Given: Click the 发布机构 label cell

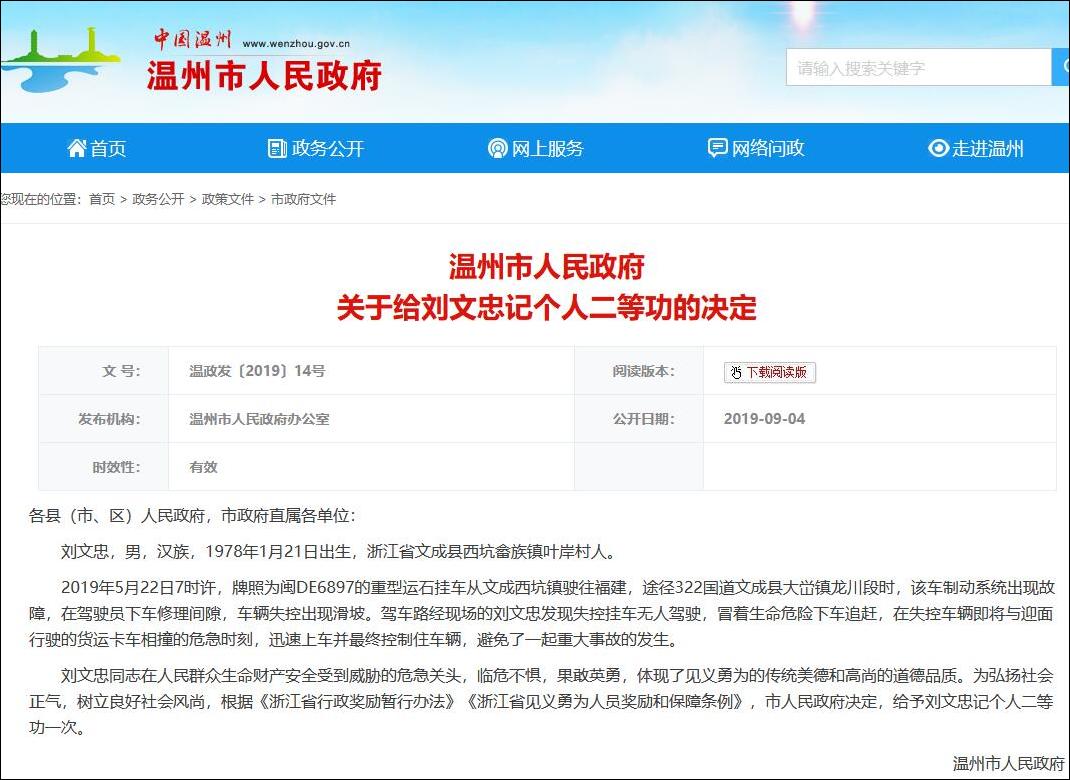Looking at the screenshot, I should (104, 419).
